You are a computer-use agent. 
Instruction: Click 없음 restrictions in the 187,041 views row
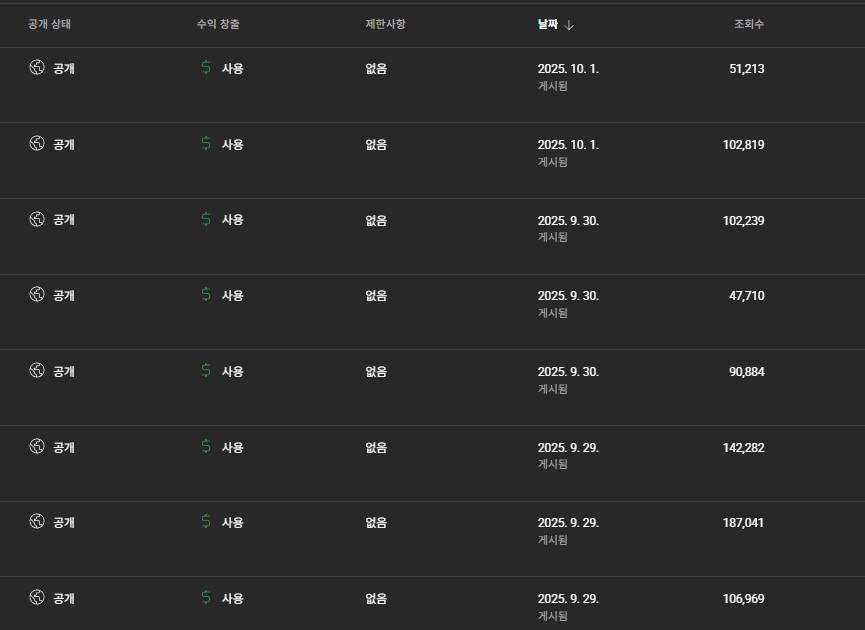tap(376, 522)
